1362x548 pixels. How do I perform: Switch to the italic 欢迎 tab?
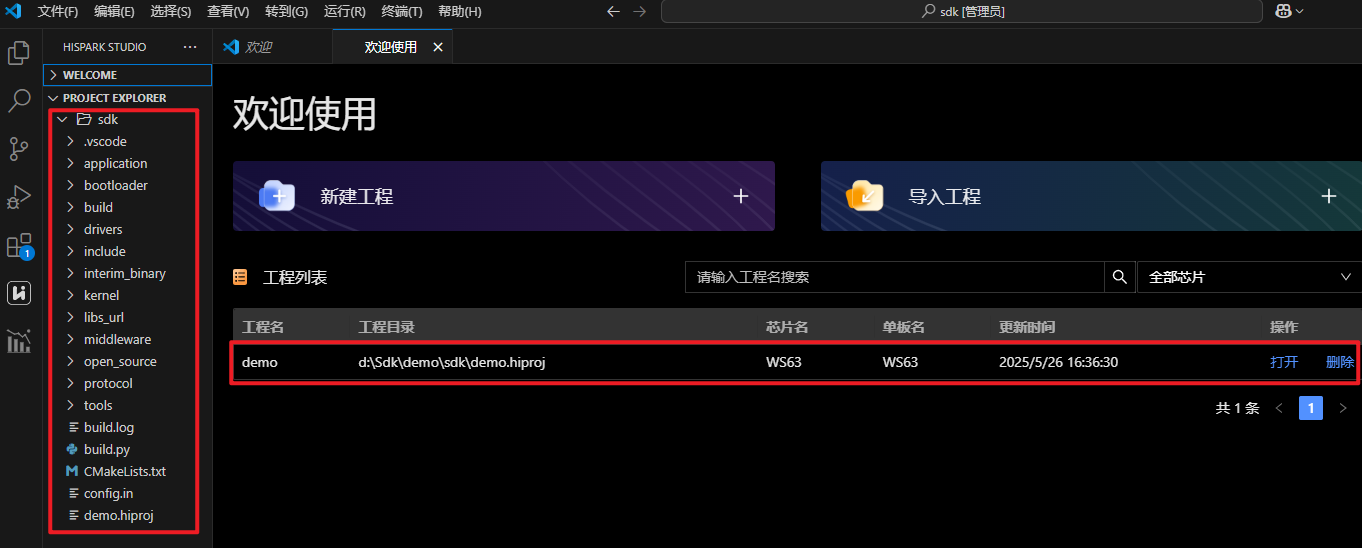coord(258,47)
